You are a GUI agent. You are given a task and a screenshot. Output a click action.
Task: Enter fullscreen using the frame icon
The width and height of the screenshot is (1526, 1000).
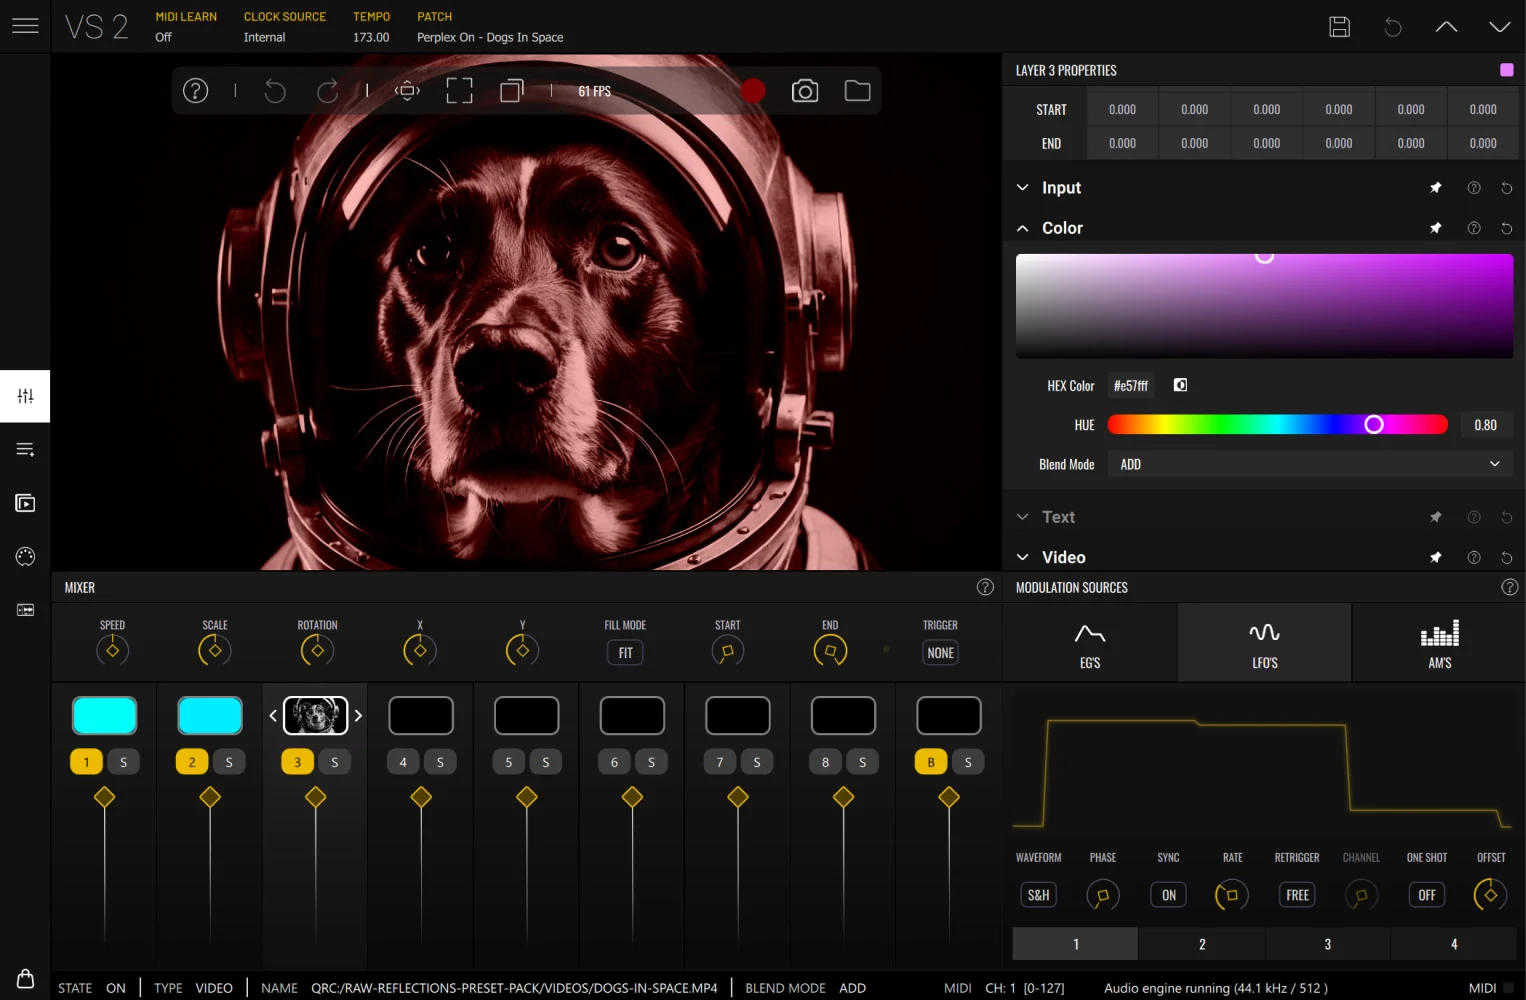(x=459, y=90)
